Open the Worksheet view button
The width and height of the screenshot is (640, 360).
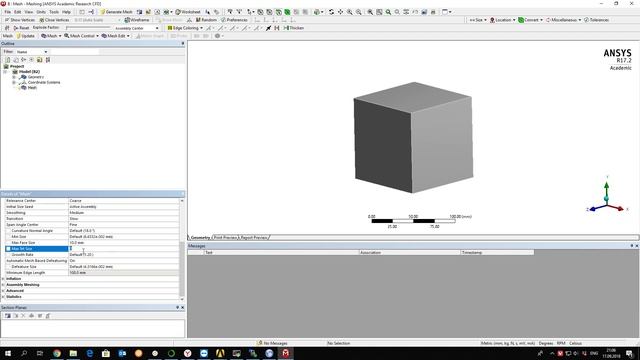188,12
